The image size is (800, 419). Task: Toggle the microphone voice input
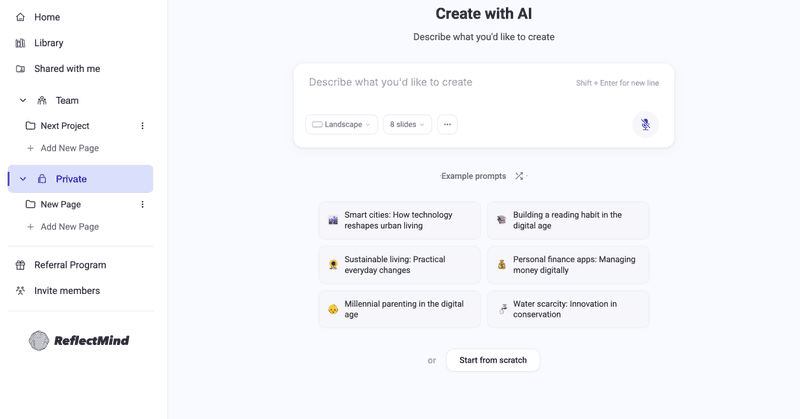coord(645,125)
